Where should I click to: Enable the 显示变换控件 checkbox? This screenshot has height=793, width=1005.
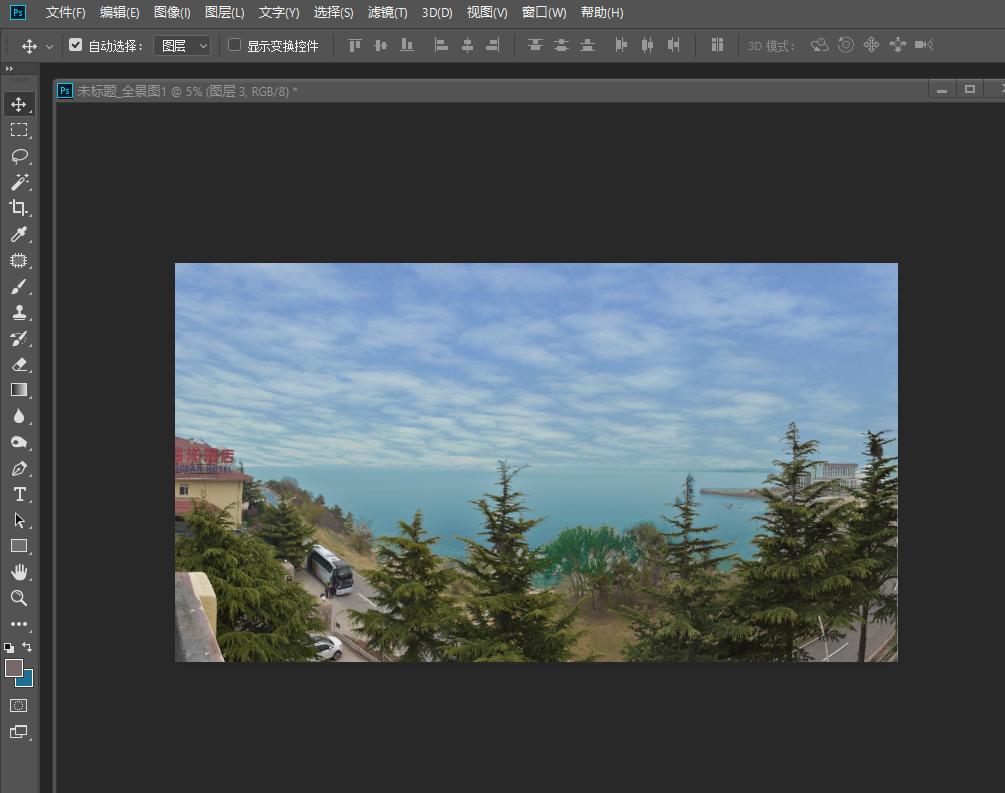click(235, 45)
